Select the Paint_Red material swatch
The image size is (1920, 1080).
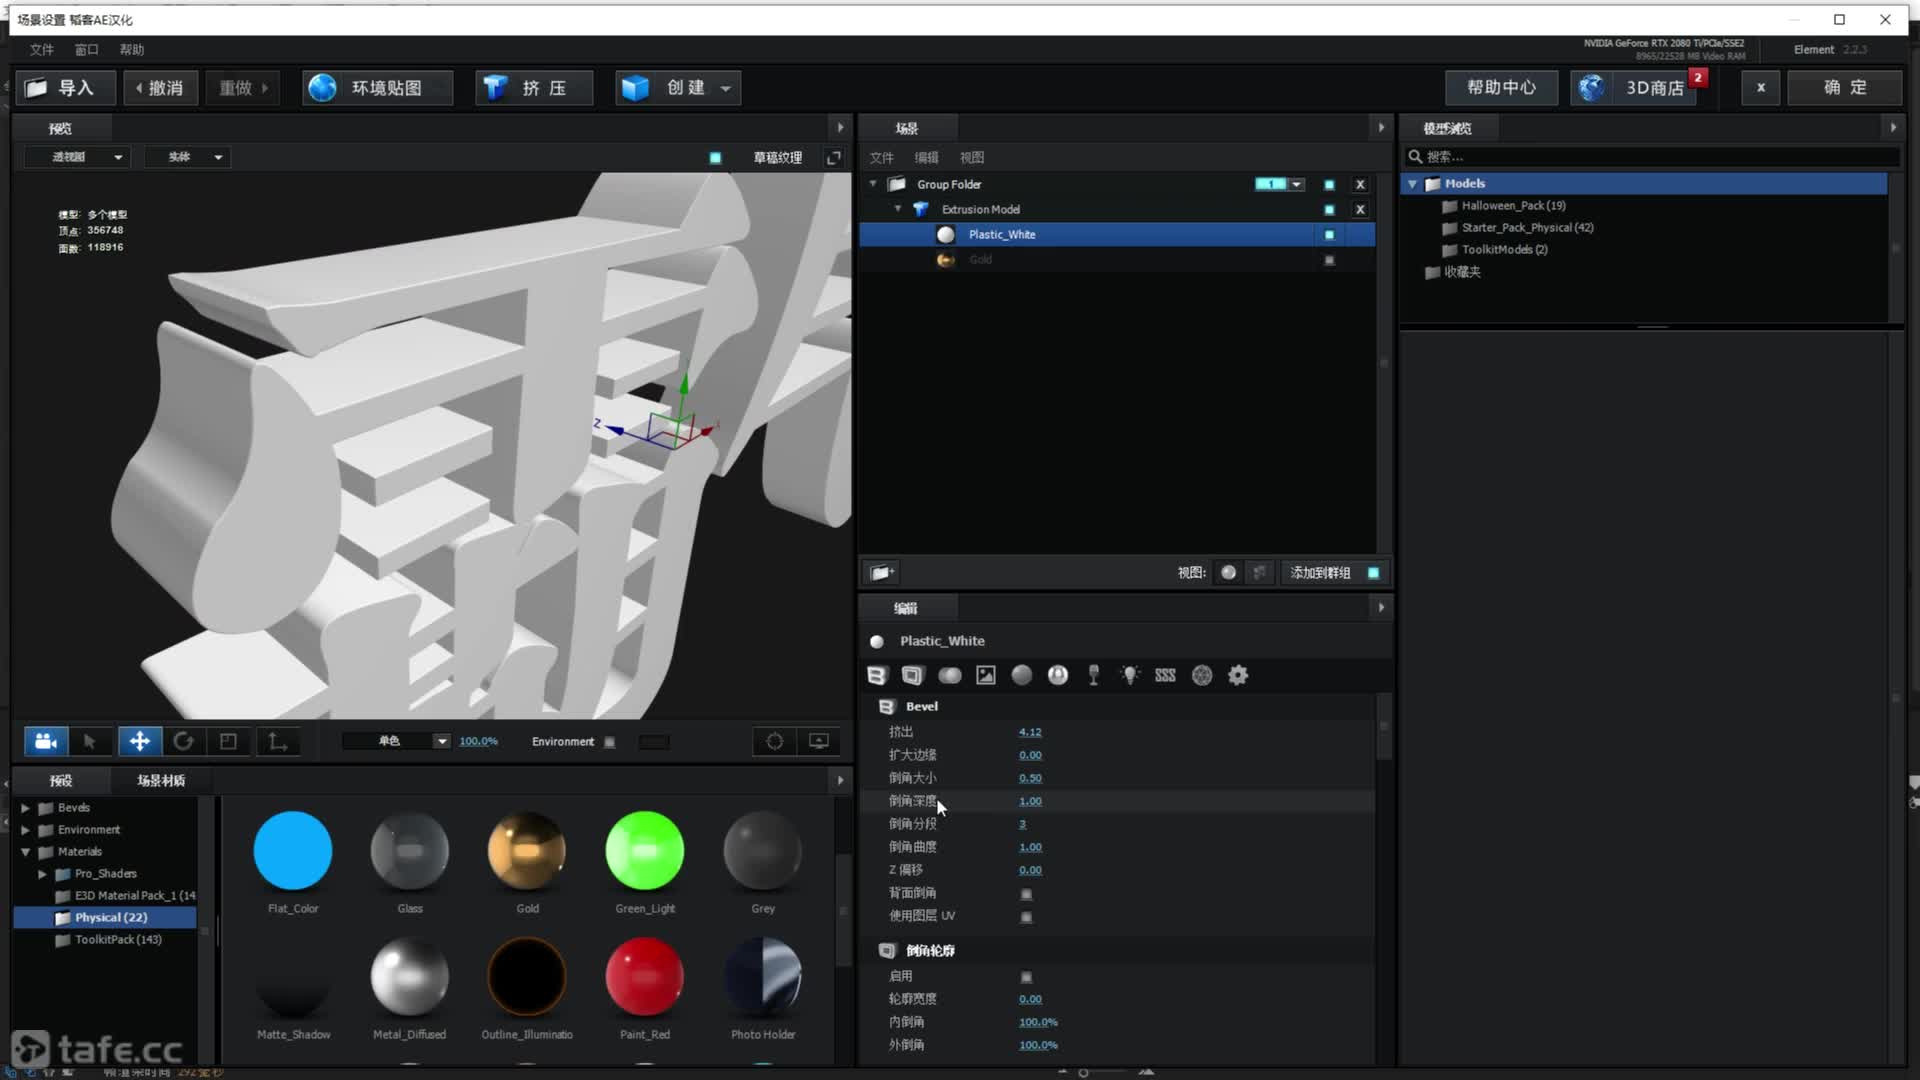click(x=645, y=977)
